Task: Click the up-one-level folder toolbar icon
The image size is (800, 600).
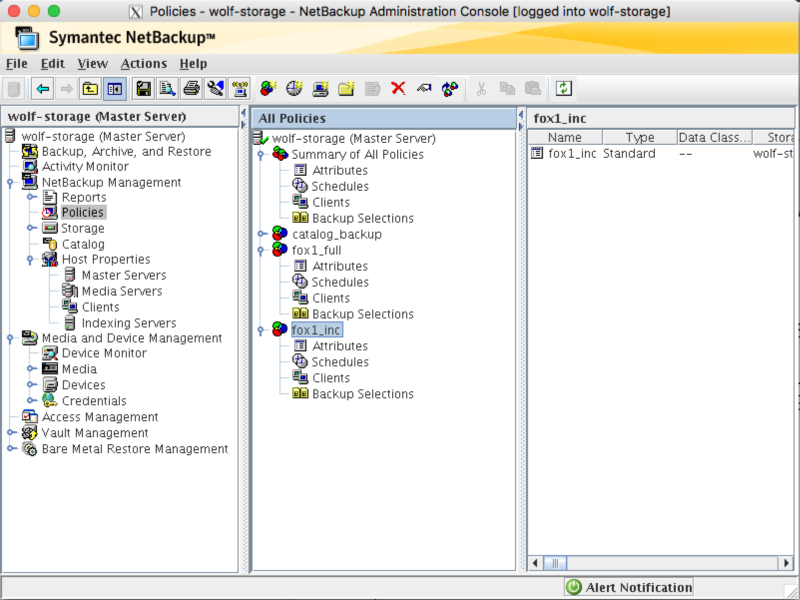Action: [90, 89]
